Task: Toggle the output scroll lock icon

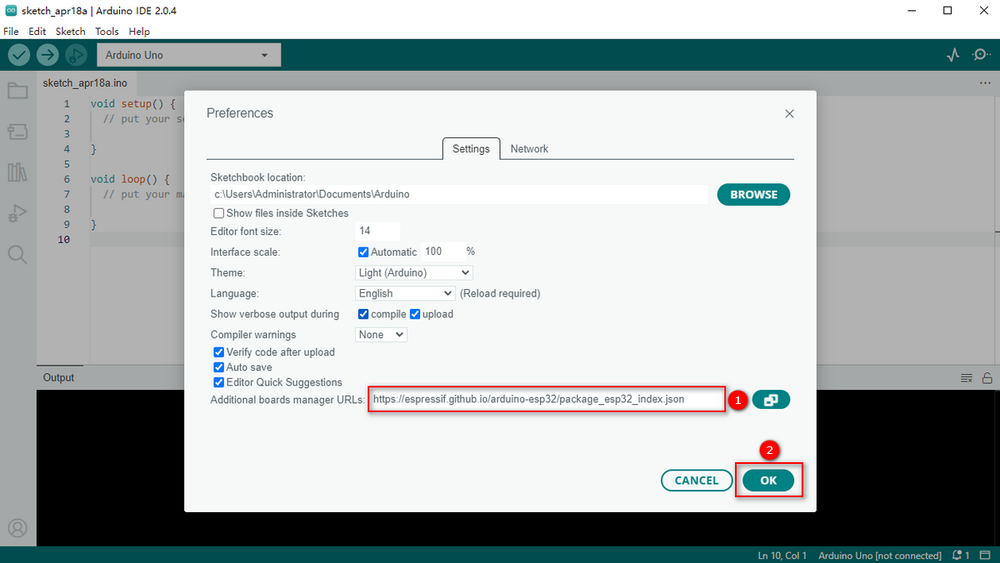Action: 987,378
